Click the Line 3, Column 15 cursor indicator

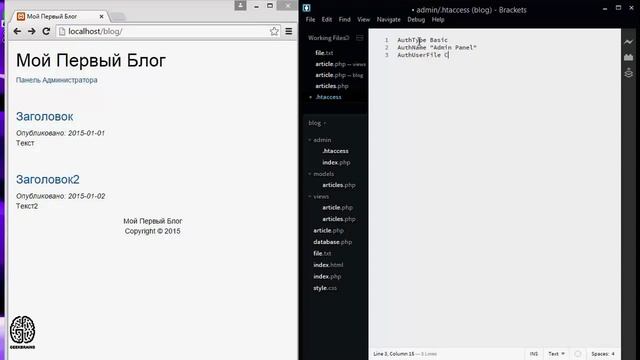pyautogui.click(x=393, y=354)
